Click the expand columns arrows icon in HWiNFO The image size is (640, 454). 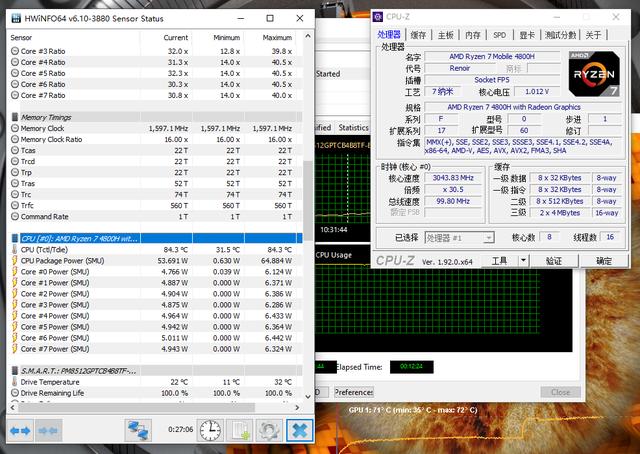click(x=21, y=429)
